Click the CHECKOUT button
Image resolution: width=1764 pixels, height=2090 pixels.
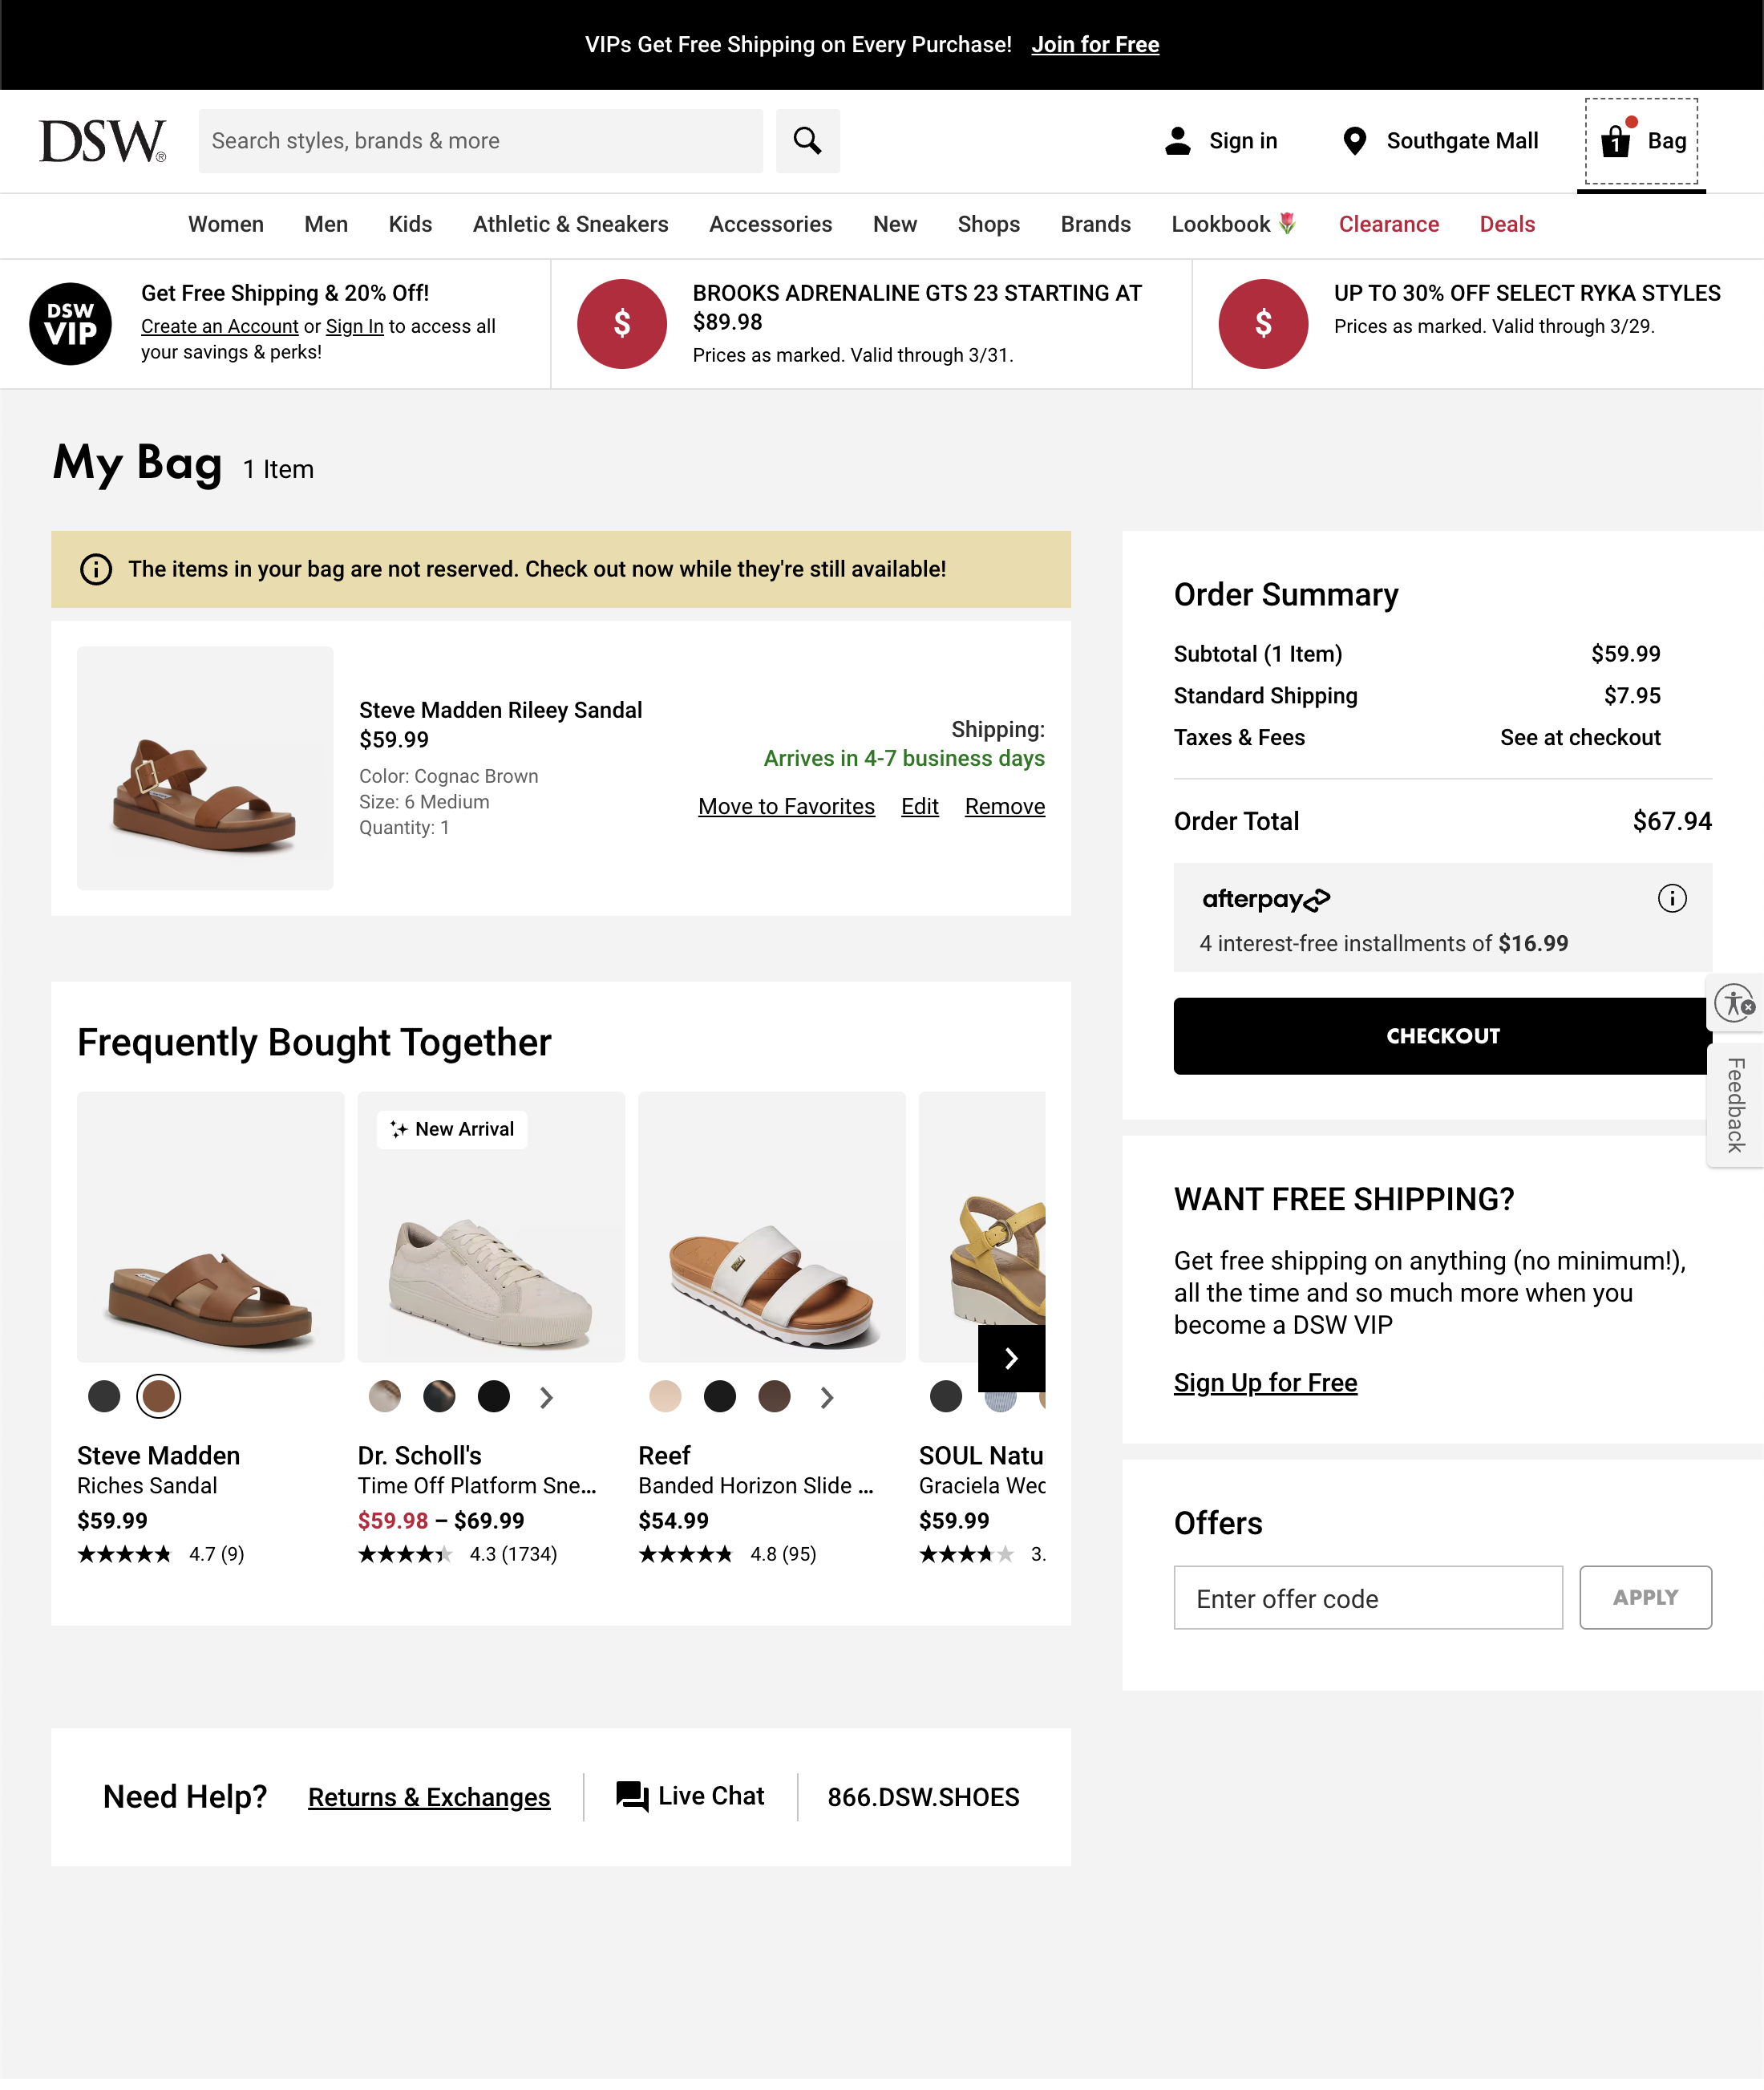(1441, 1036)
